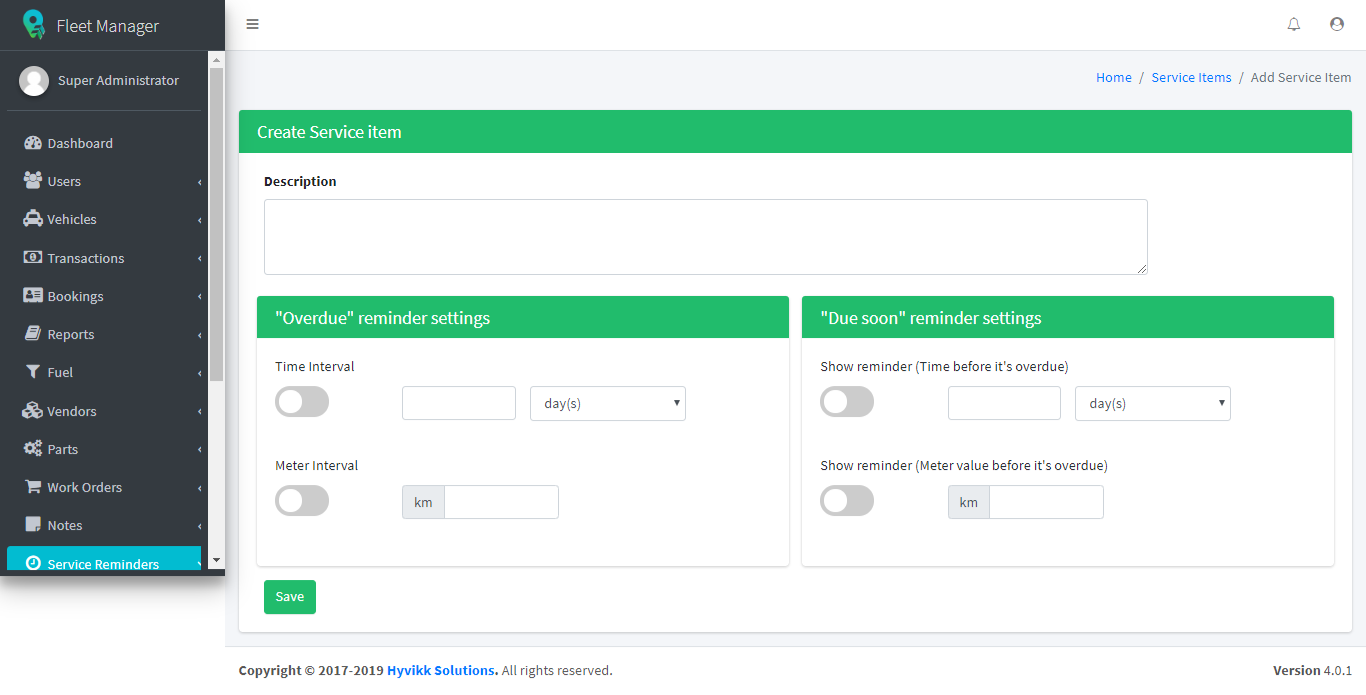This screenshot has height=695, width=1366.
Task: Click the Save button
Action: coord(290,597)
